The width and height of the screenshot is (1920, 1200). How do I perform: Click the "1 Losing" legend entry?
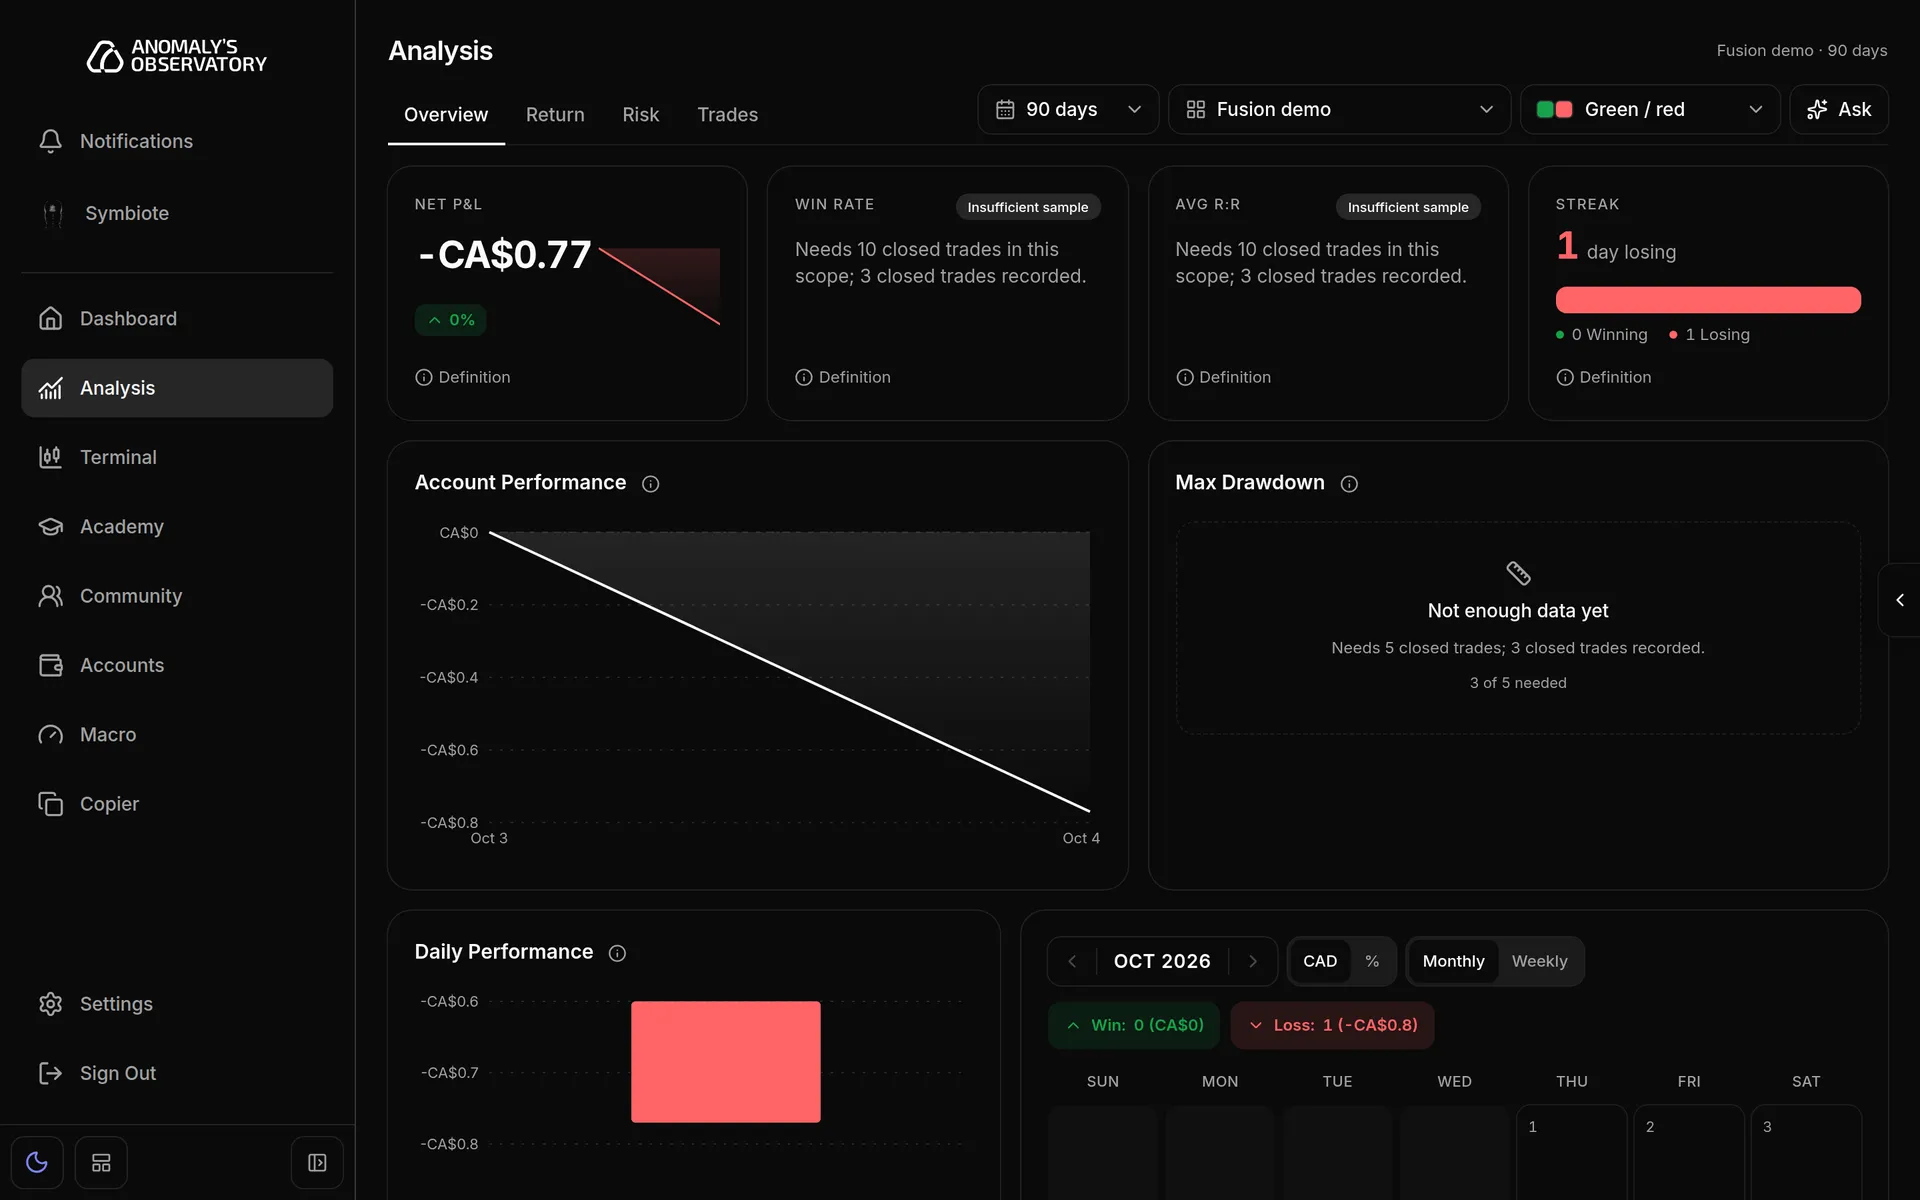[x=1709, y=335]
